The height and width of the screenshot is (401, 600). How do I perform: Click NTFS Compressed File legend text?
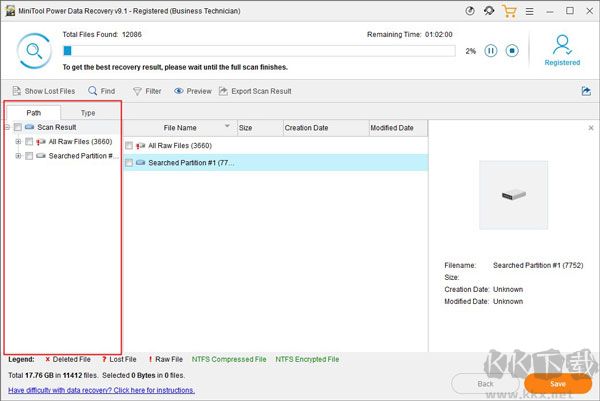229,359
